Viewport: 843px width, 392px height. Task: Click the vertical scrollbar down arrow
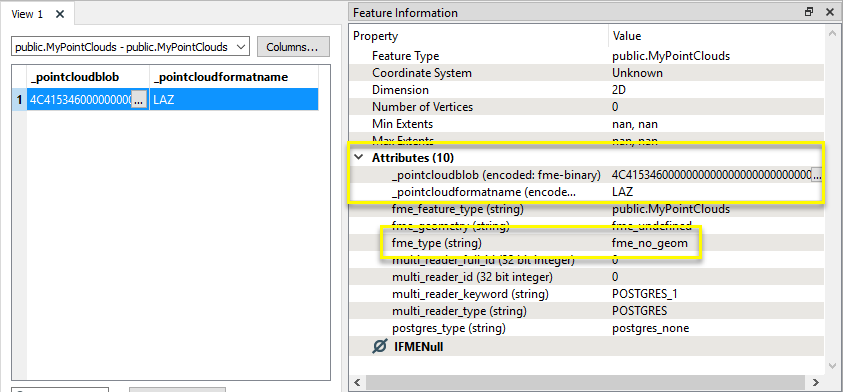(x=833, y=365)
